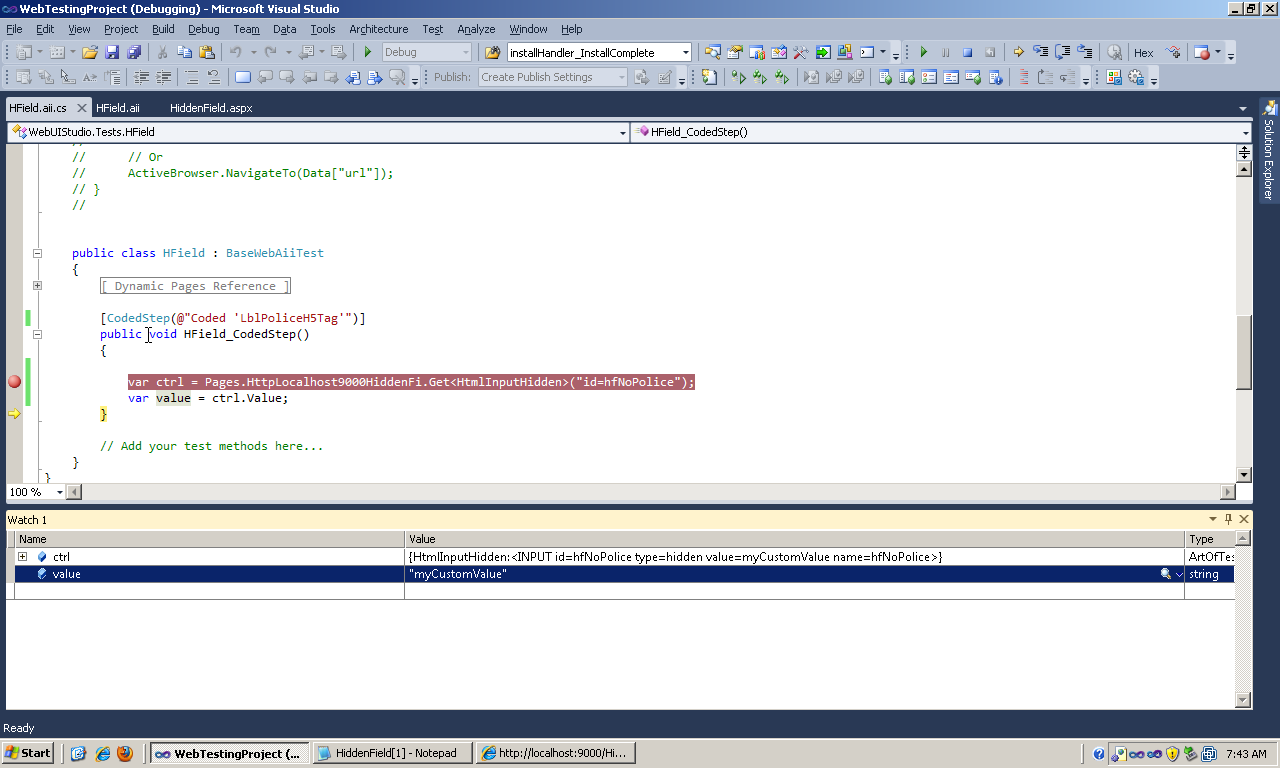Open the Debug menu

pos(204,29)
